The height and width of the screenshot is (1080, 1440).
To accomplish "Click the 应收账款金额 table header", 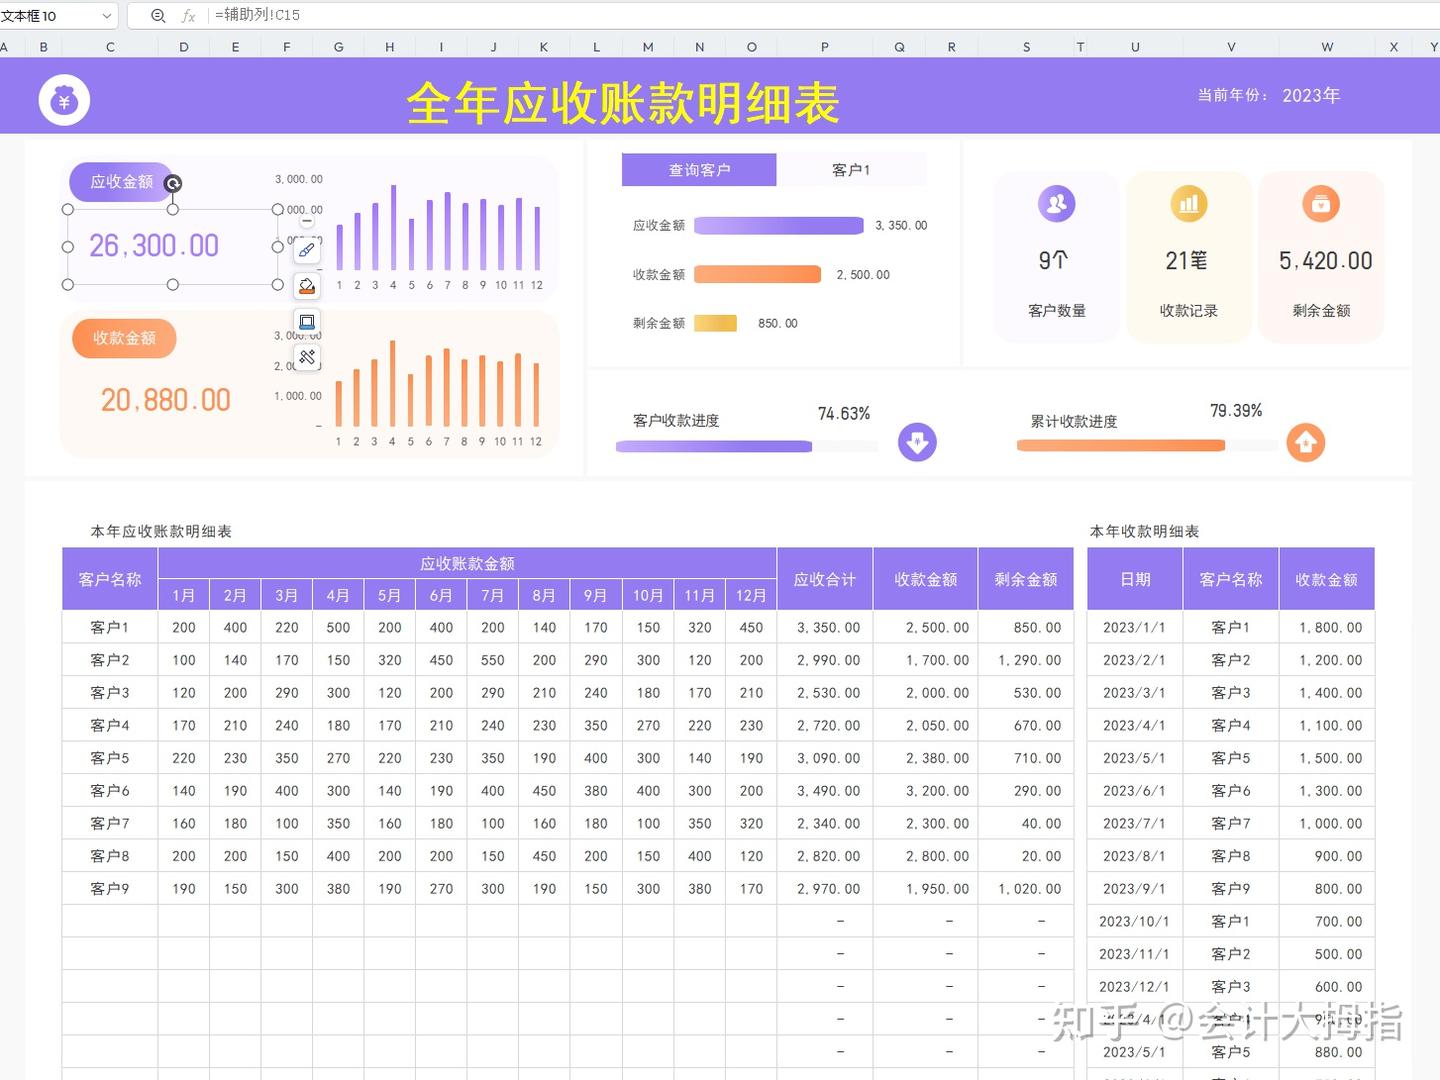I will coord(467,563).
